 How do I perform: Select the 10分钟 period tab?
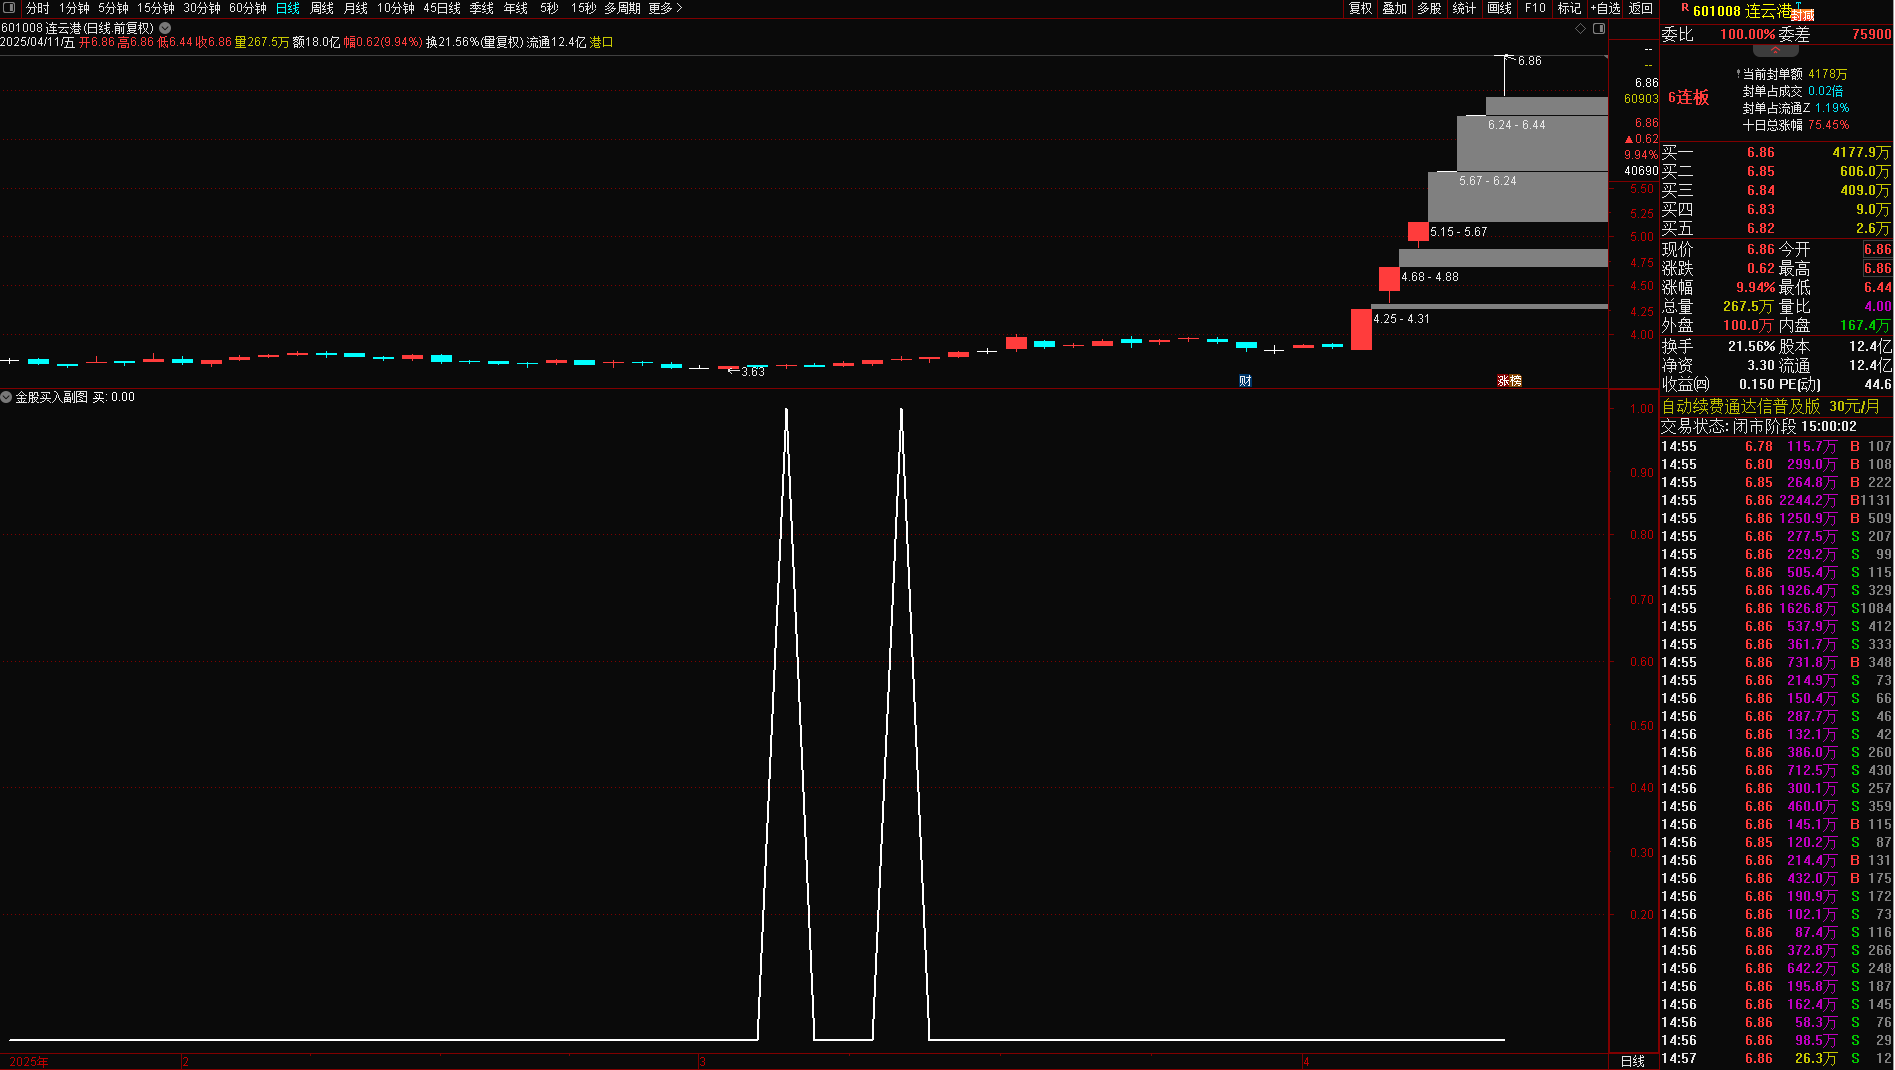tap(396, 8)
